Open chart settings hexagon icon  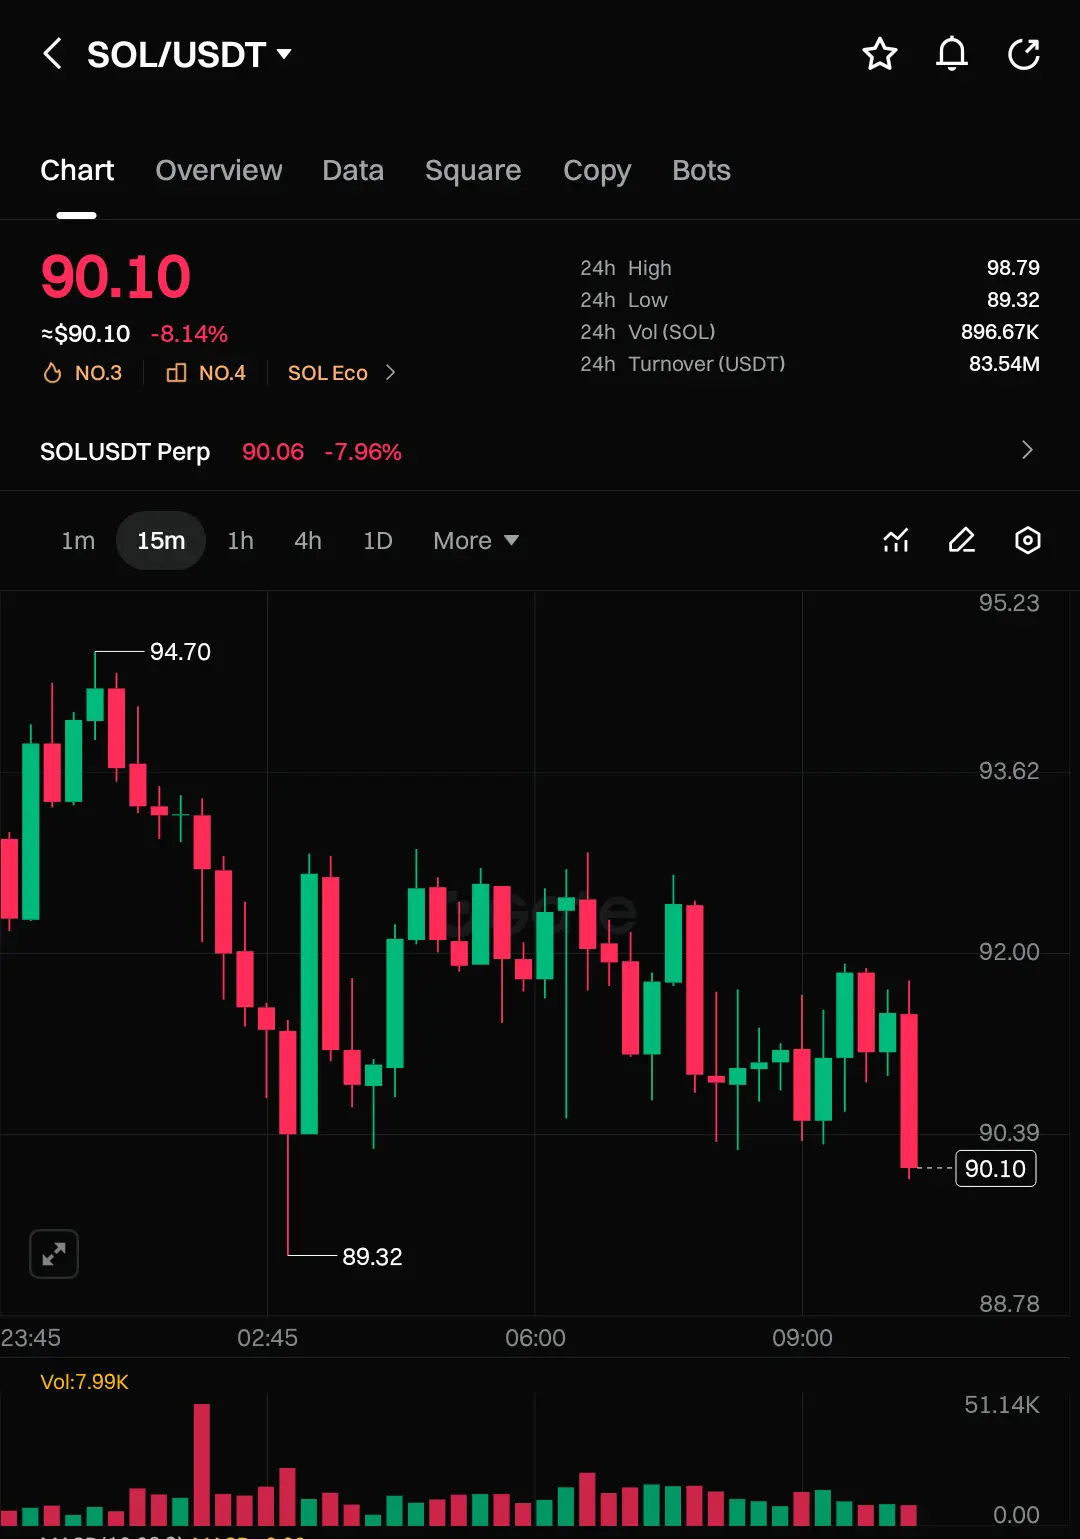click(x=1028, y=540)
